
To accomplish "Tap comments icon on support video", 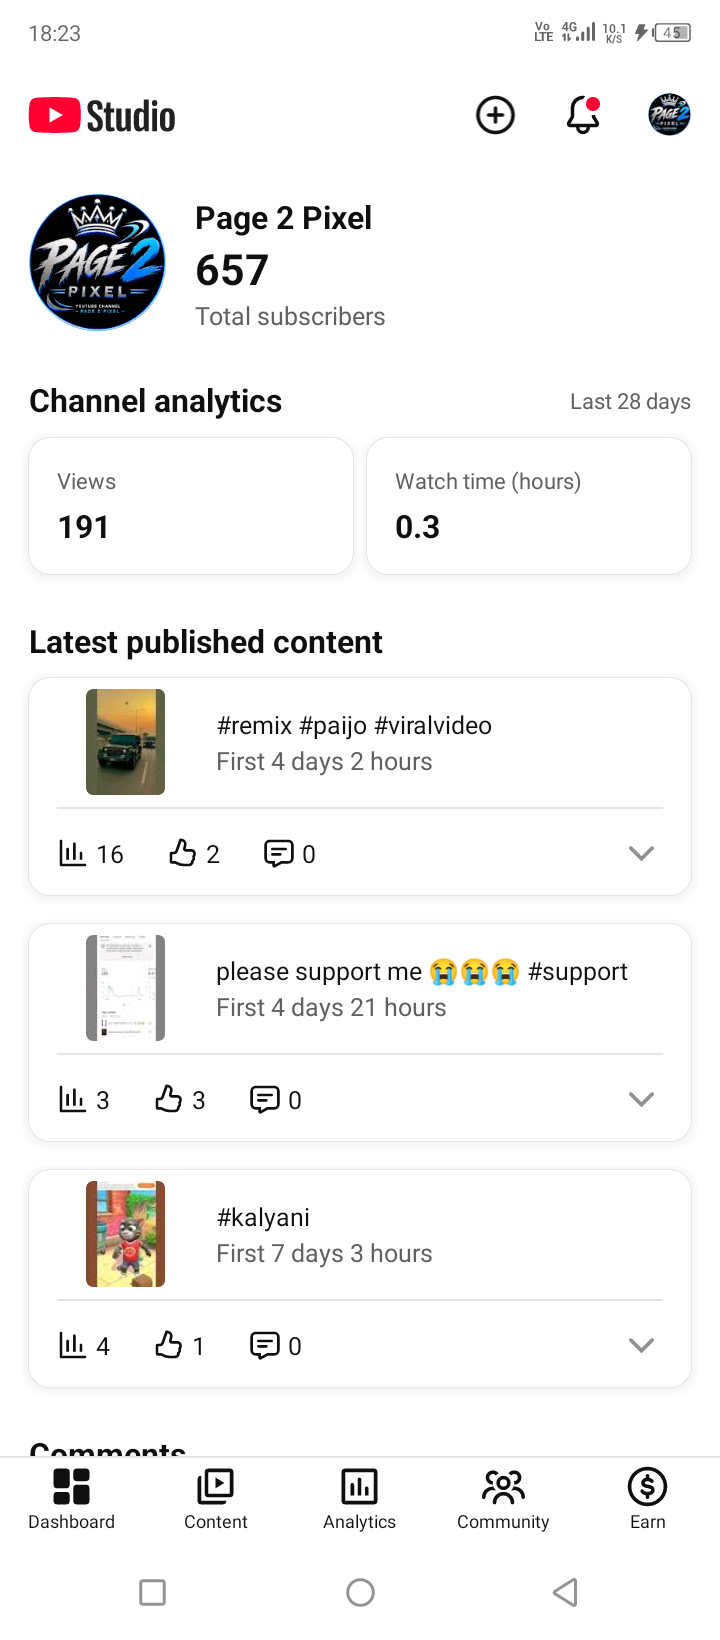I will coord(264,1099).
